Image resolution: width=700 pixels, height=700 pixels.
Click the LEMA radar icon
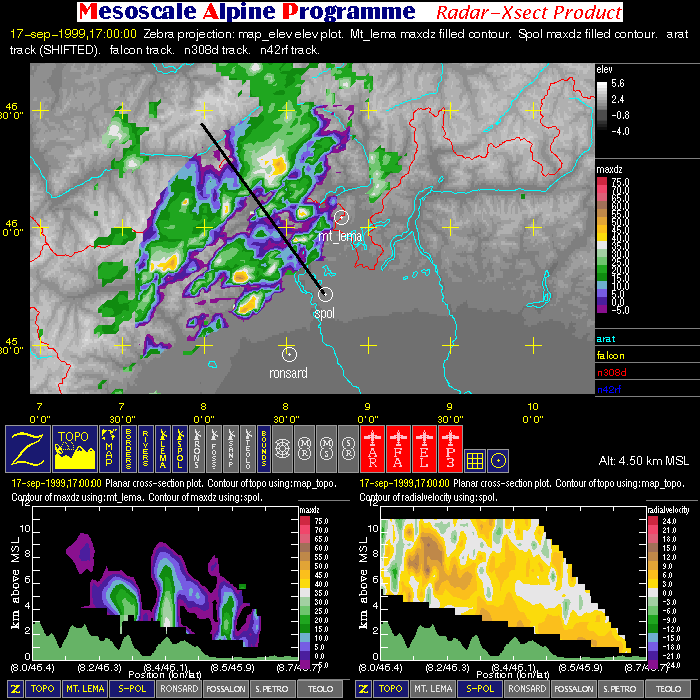pos(163,449)
